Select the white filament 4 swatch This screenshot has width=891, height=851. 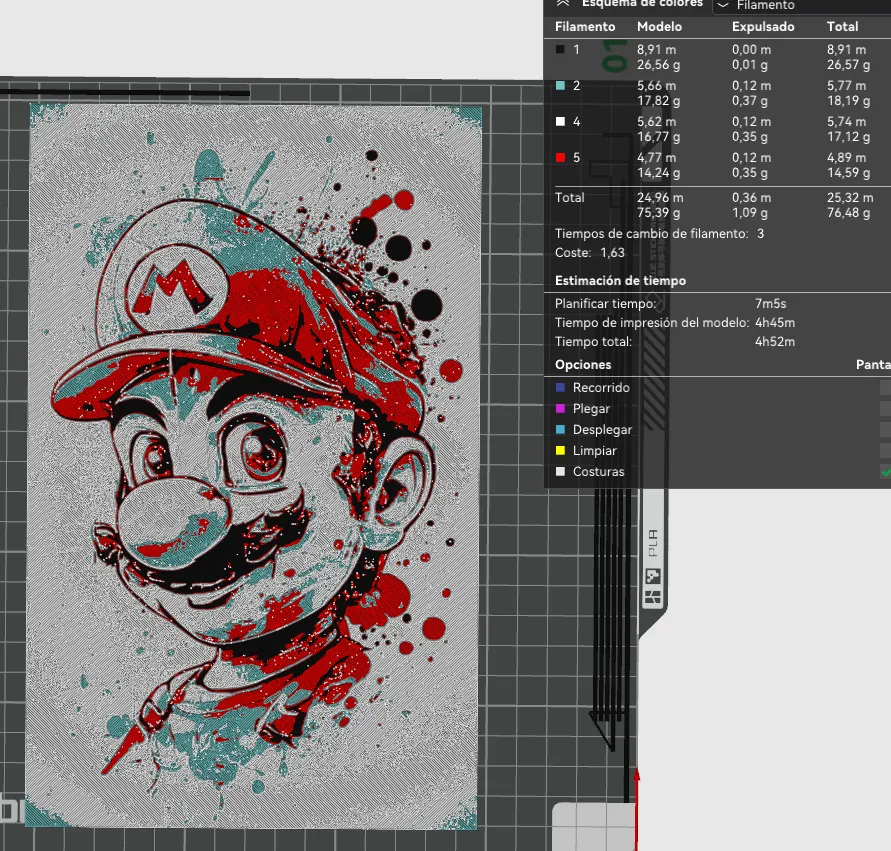[559, 121]
